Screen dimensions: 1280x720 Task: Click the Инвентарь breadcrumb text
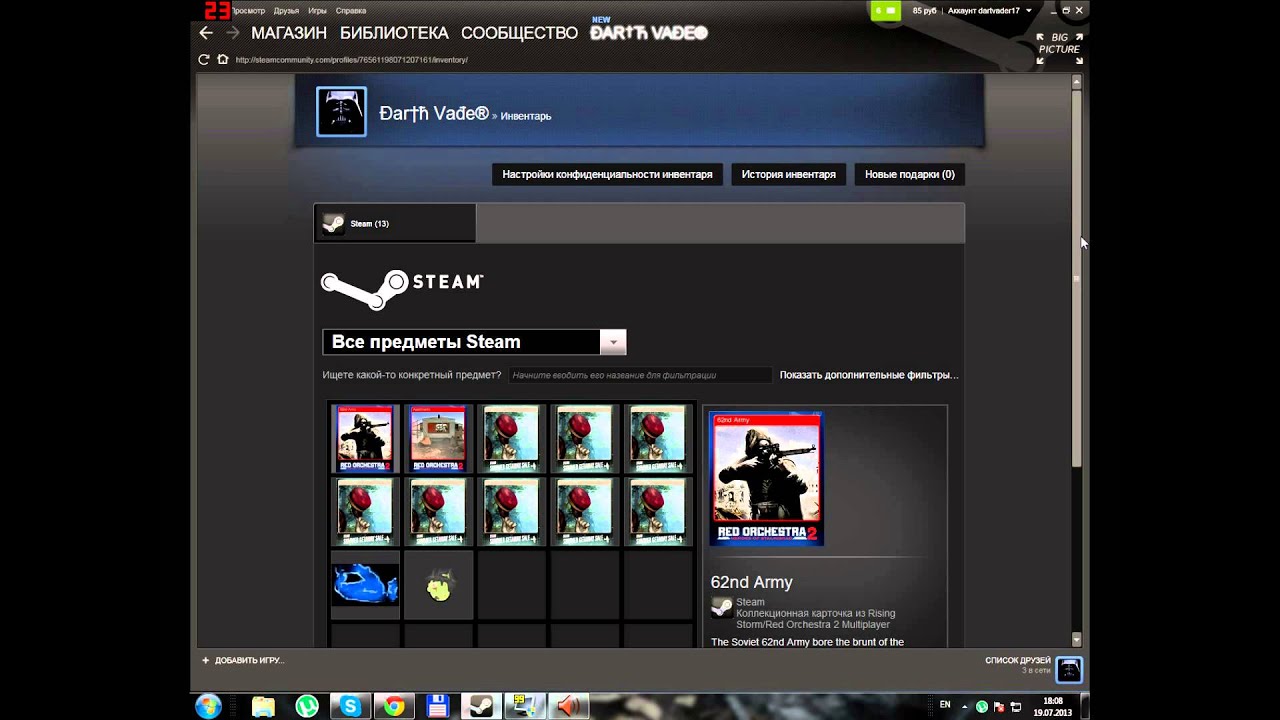coord(526,116)
